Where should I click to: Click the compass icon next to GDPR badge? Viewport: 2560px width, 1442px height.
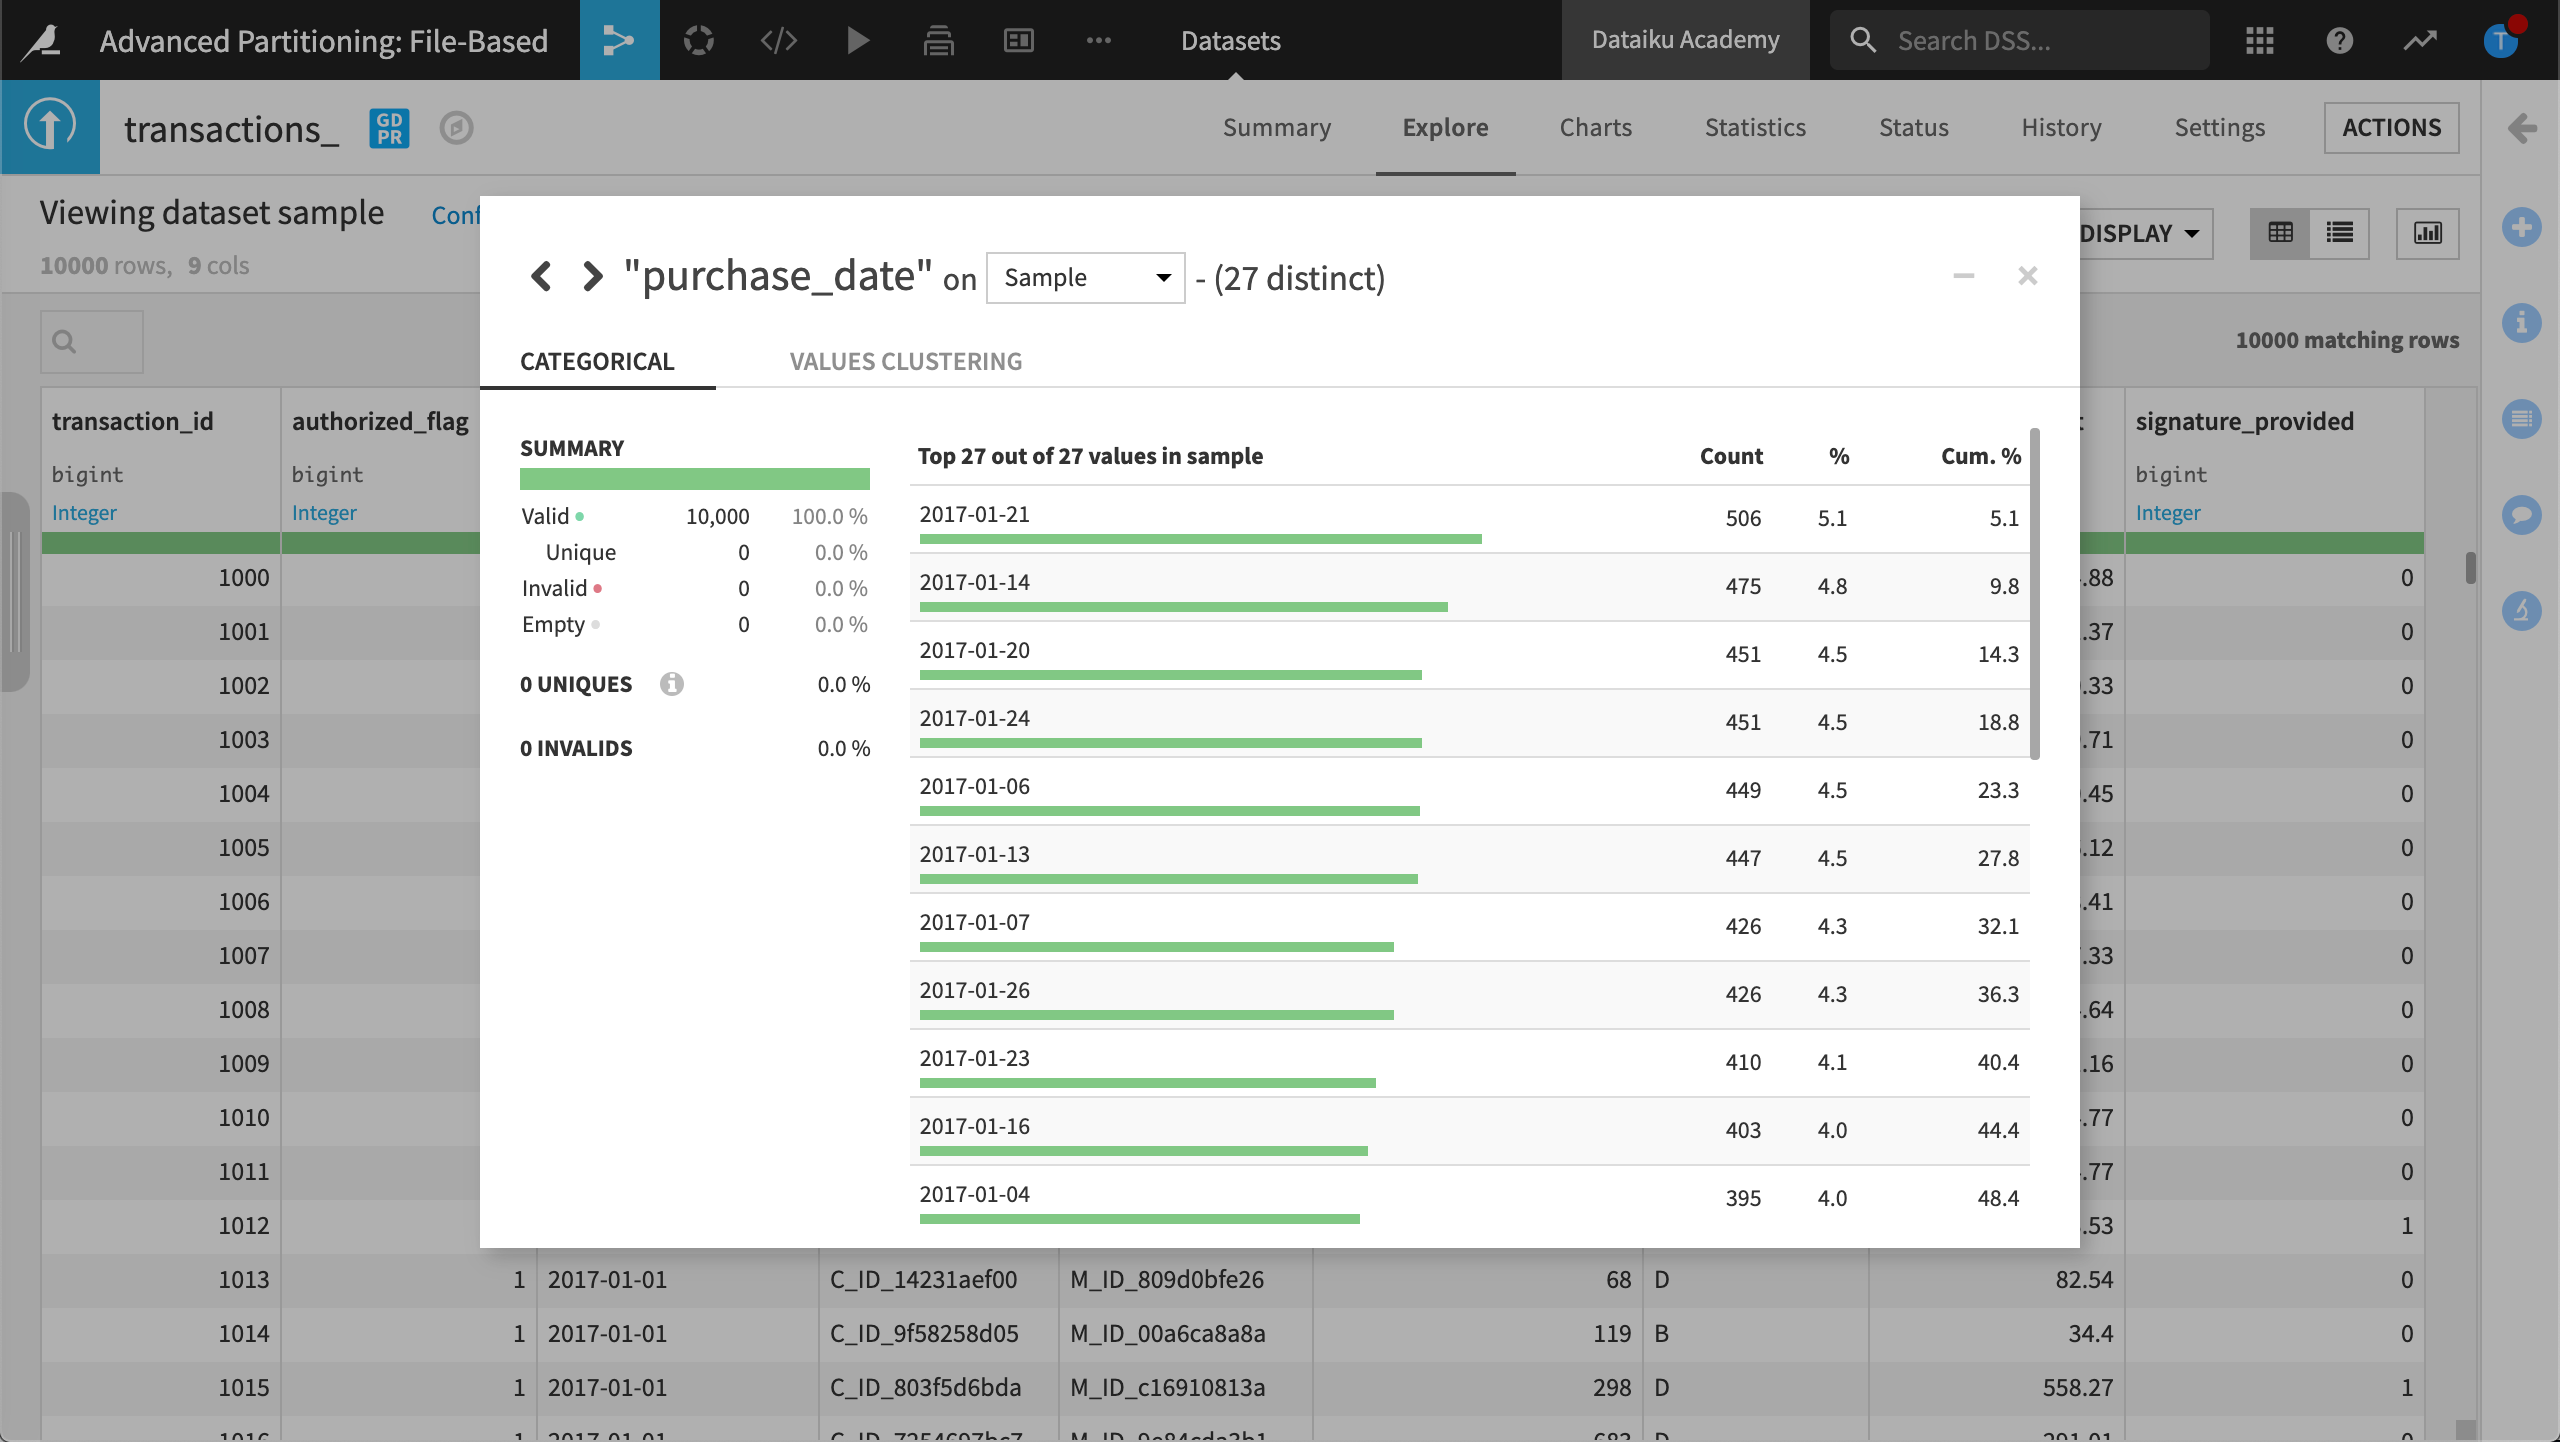pyautogui.click(x=456, y=128)
